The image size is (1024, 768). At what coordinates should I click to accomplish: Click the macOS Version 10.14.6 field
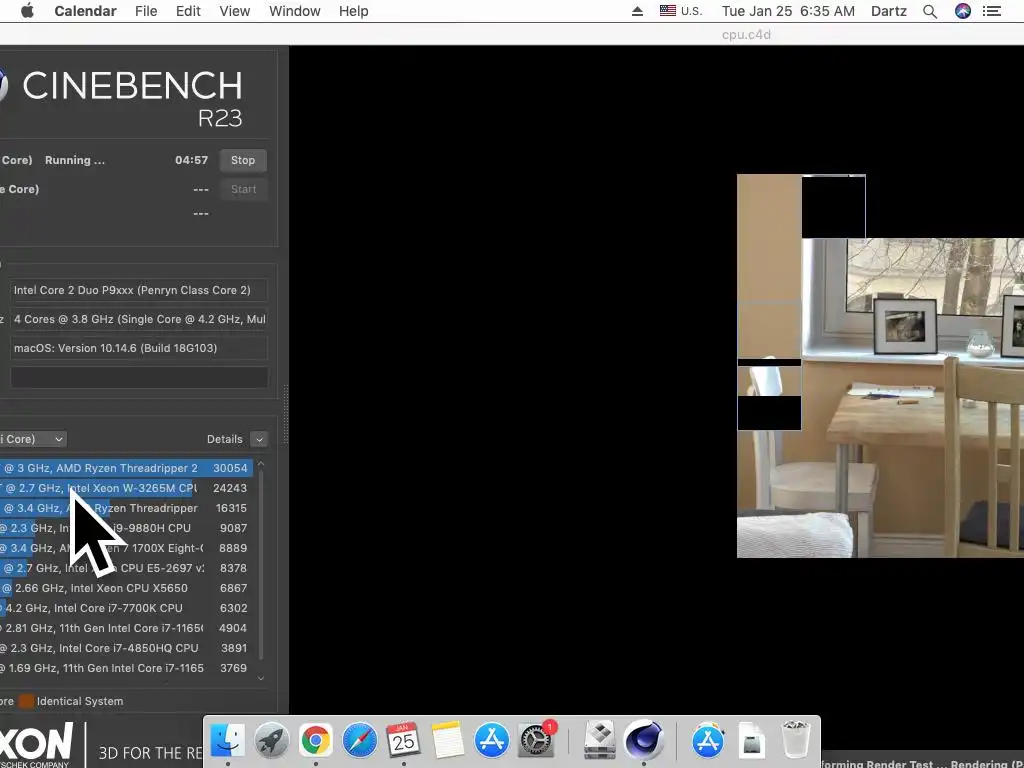point(139,348)
